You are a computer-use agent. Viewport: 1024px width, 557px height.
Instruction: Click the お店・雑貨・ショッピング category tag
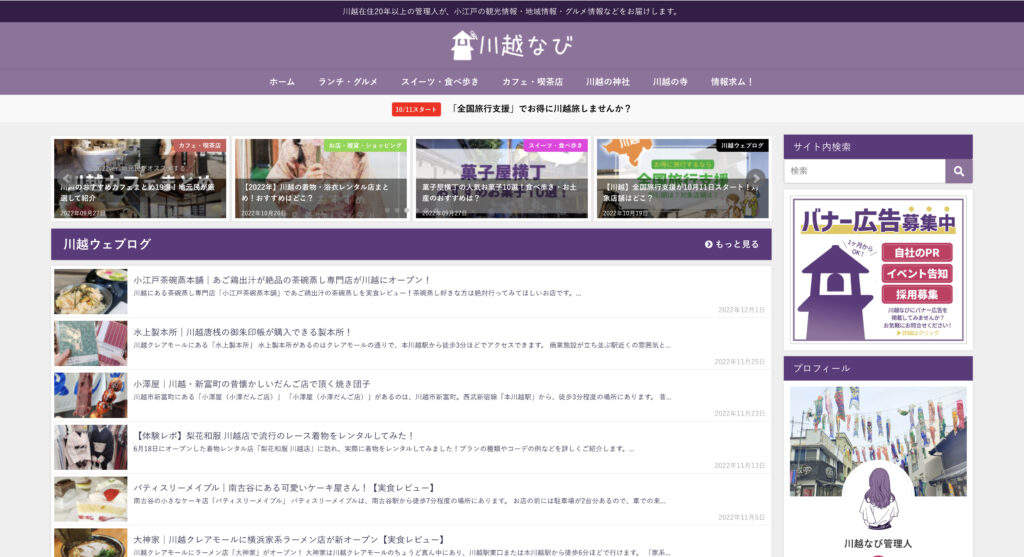pos(366,145)
